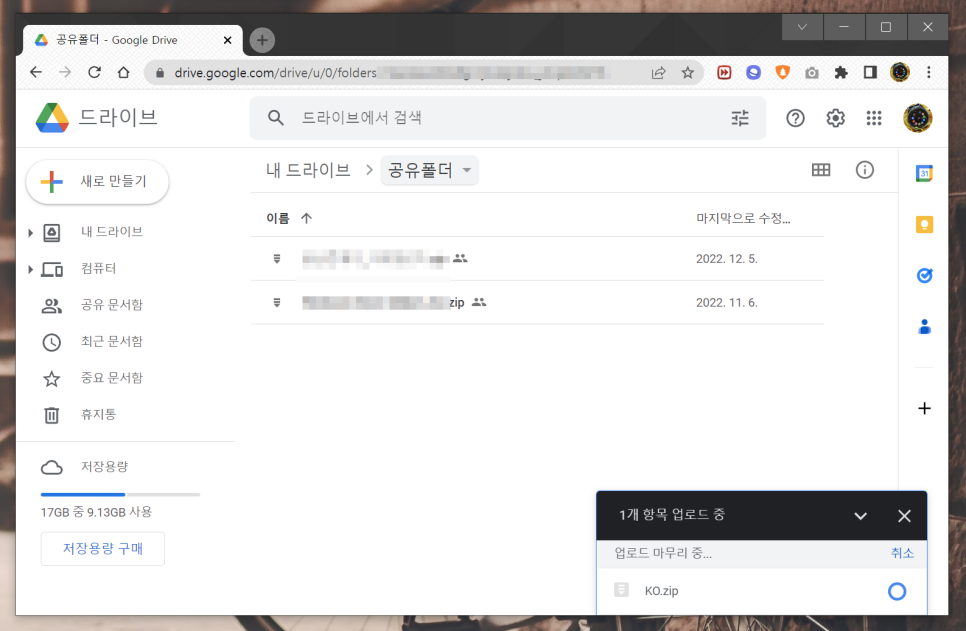Select the zip file modified 2022. 11. 6.
The image size is (966, 631).
pos(537,303)
